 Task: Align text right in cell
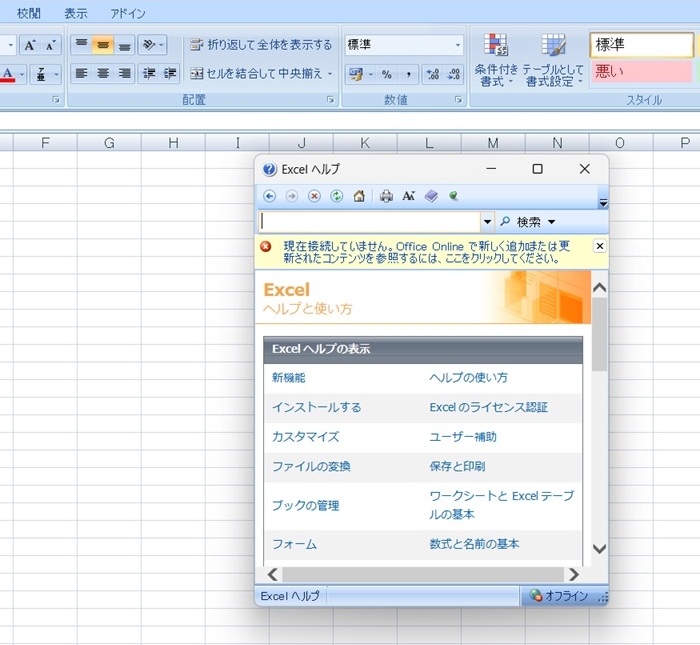[x=124, y=74]
